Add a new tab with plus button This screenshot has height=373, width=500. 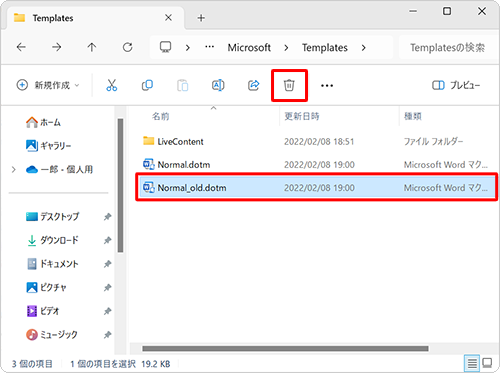coord(201,18)
